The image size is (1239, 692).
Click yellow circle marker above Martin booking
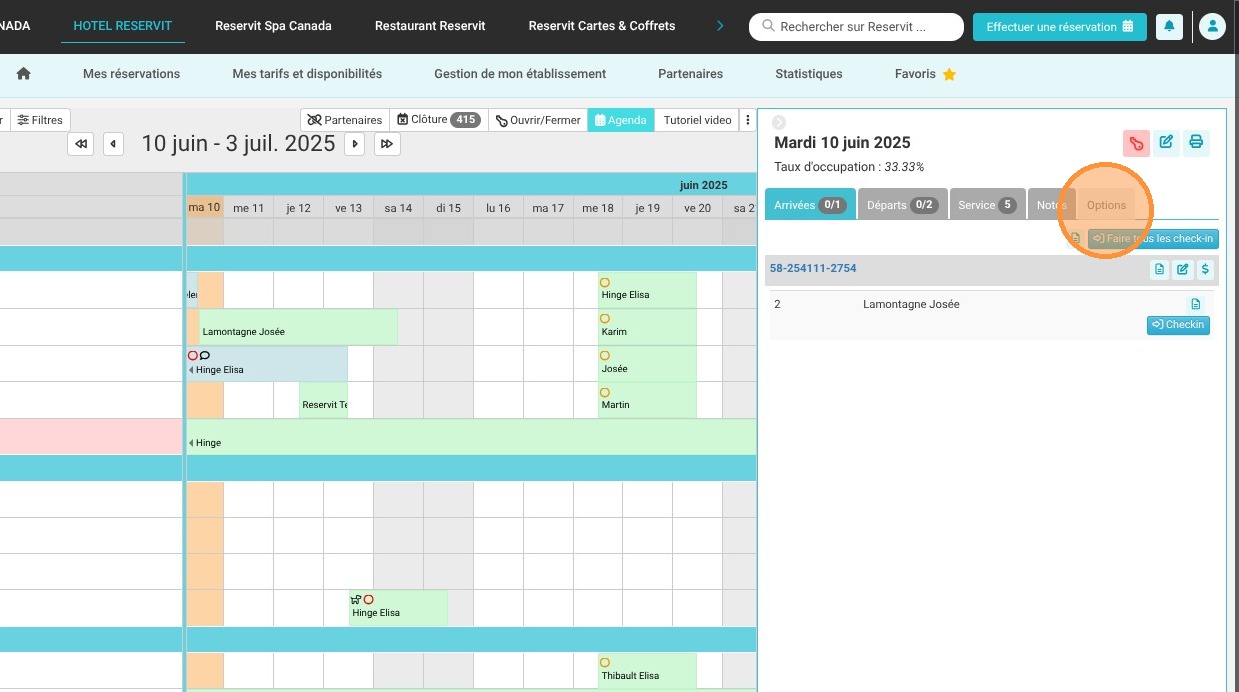pyautogui.click(x=605, y=393)
